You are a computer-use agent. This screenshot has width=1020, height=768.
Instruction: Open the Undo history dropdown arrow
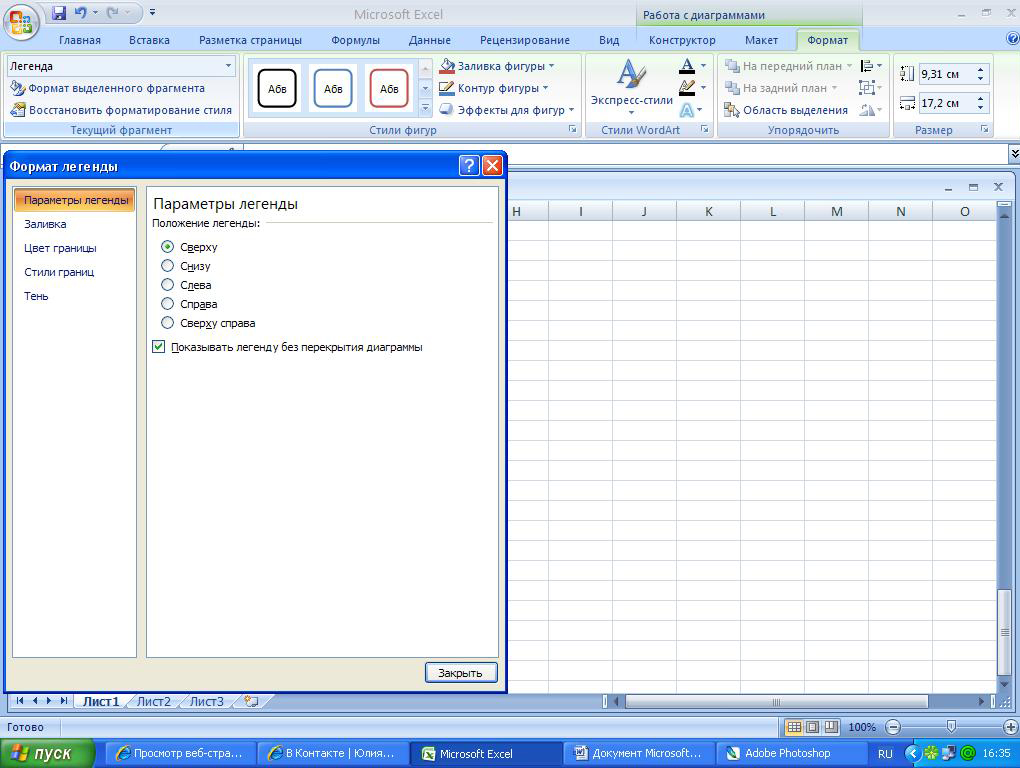click(x=95, y=12)
